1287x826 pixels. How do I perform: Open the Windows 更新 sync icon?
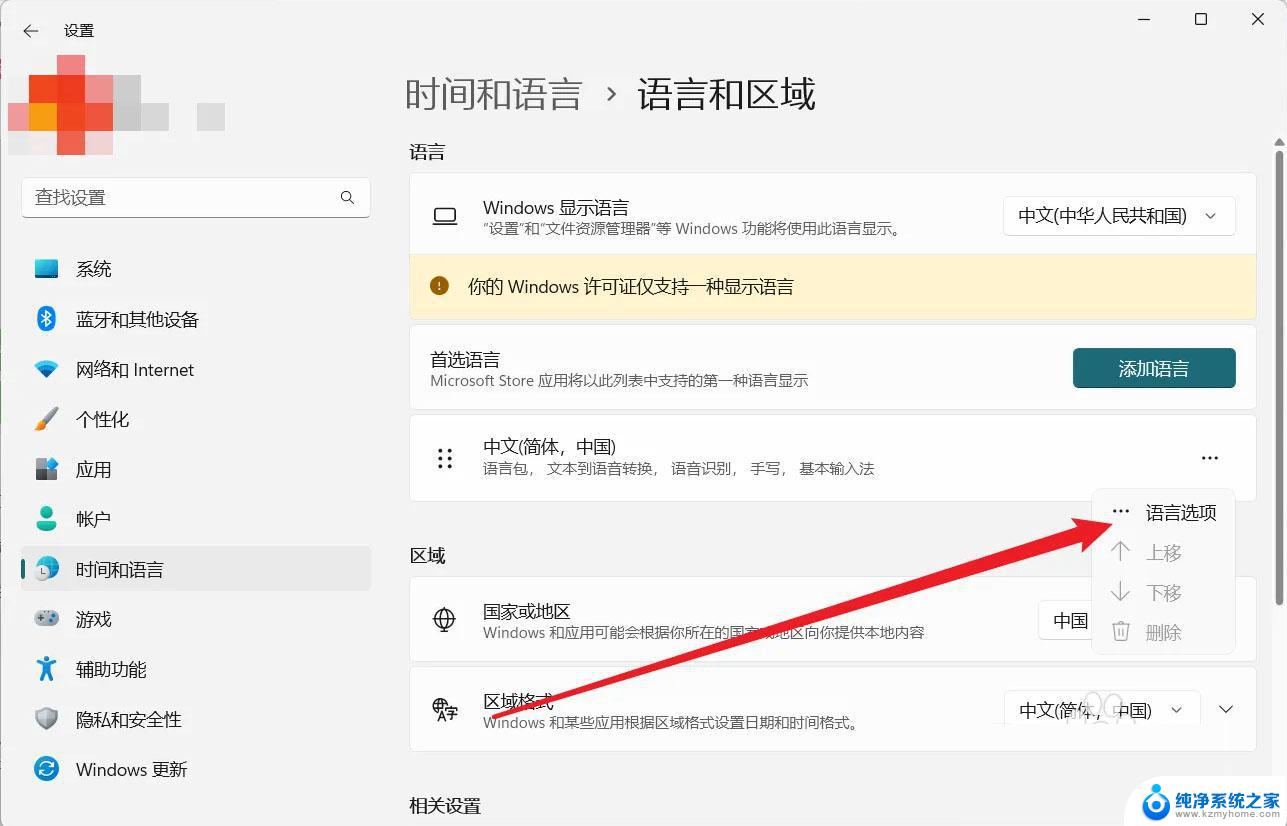(47, 769)
